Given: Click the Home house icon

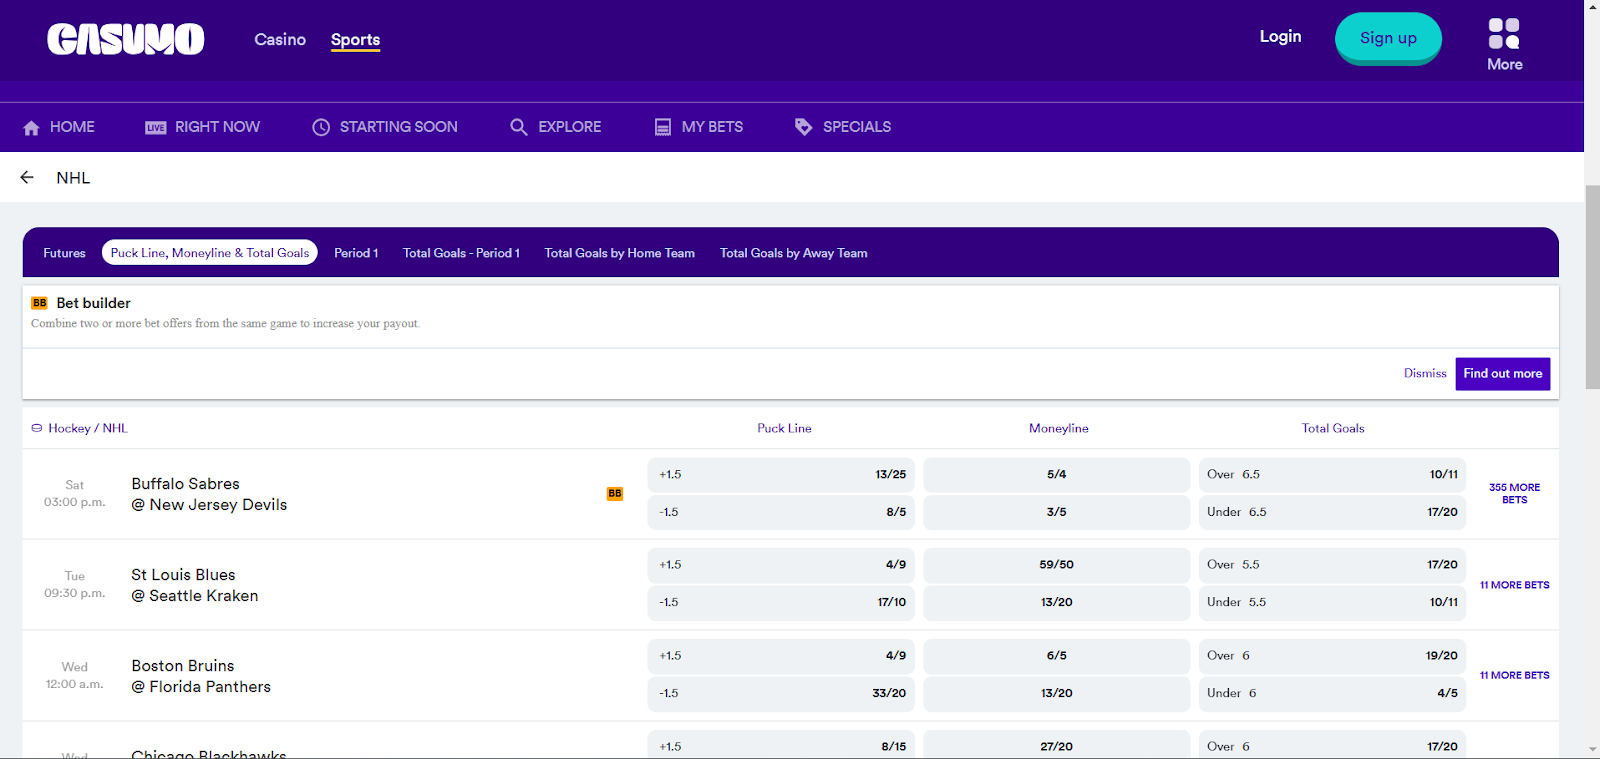Looking at the screenshot, I should 31,127.
